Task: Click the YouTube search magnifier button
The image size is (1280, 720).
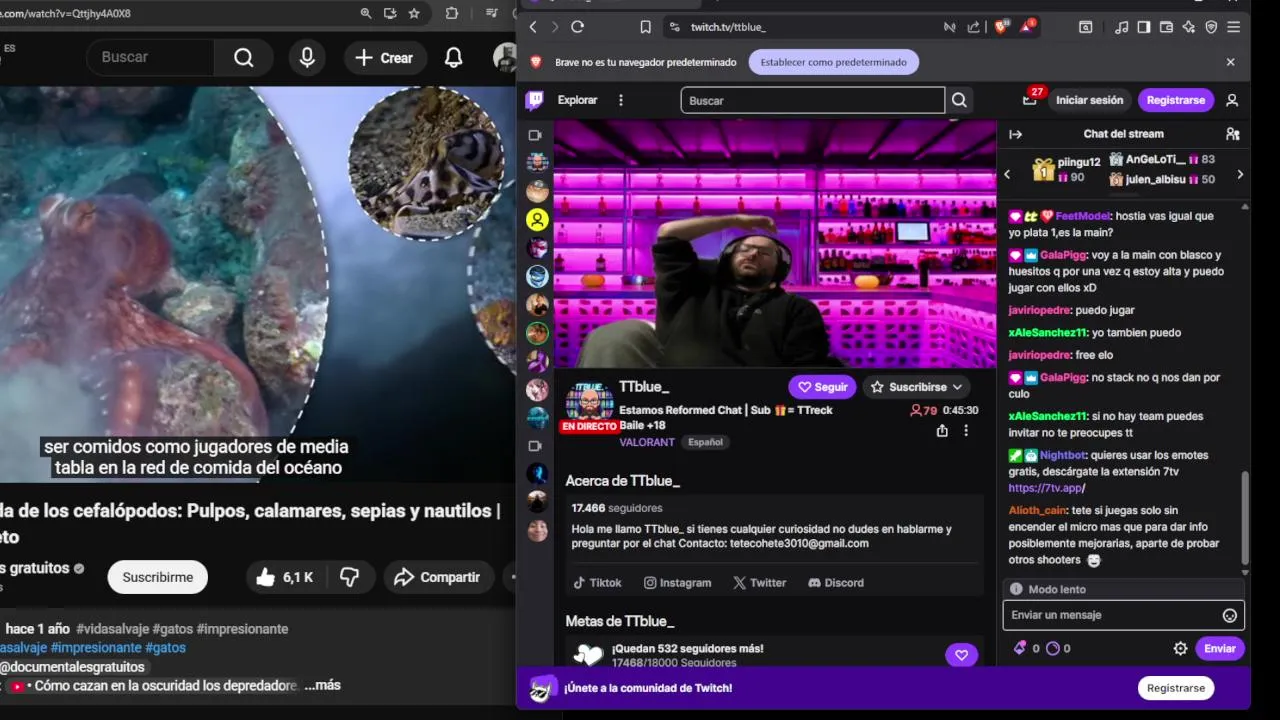Action: [x=244, y=58]
